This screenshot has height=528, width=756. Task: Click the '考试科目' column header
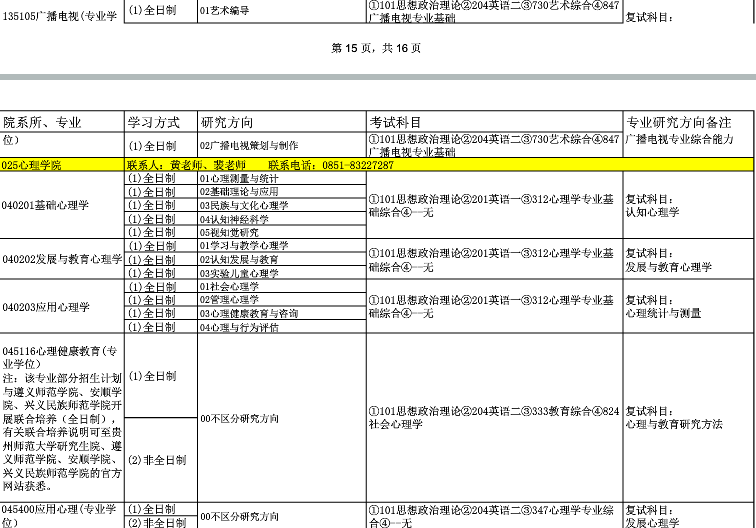395,121
